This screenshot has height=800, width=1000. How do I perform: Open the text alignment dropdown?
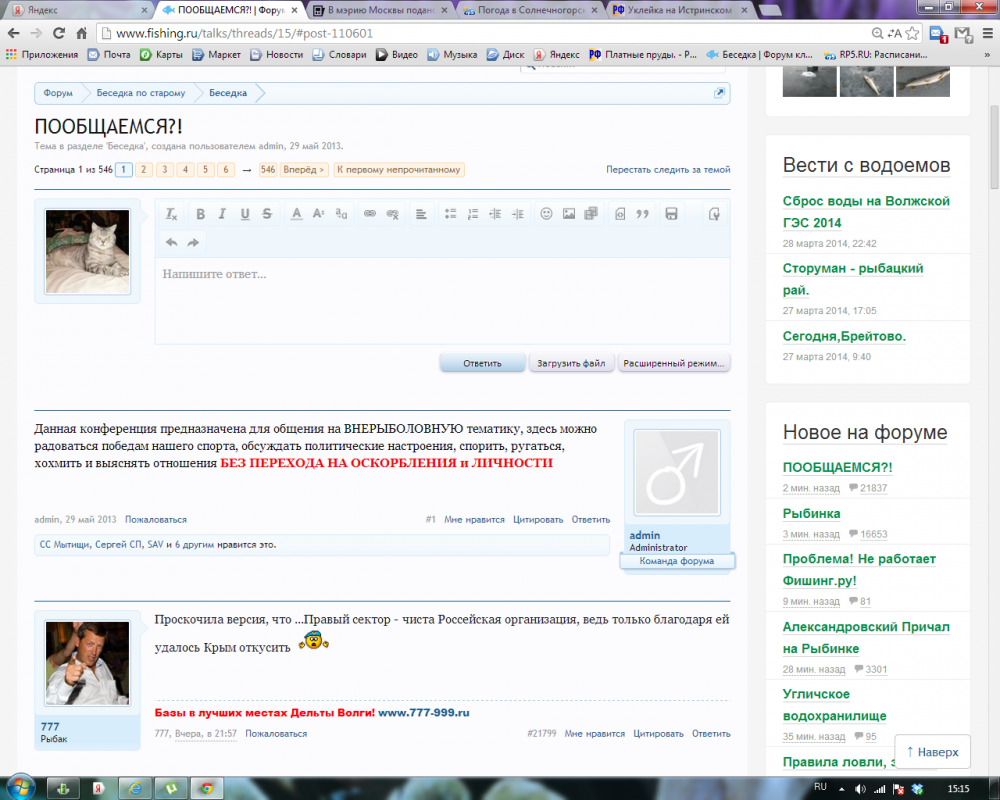tap(421, 214)
